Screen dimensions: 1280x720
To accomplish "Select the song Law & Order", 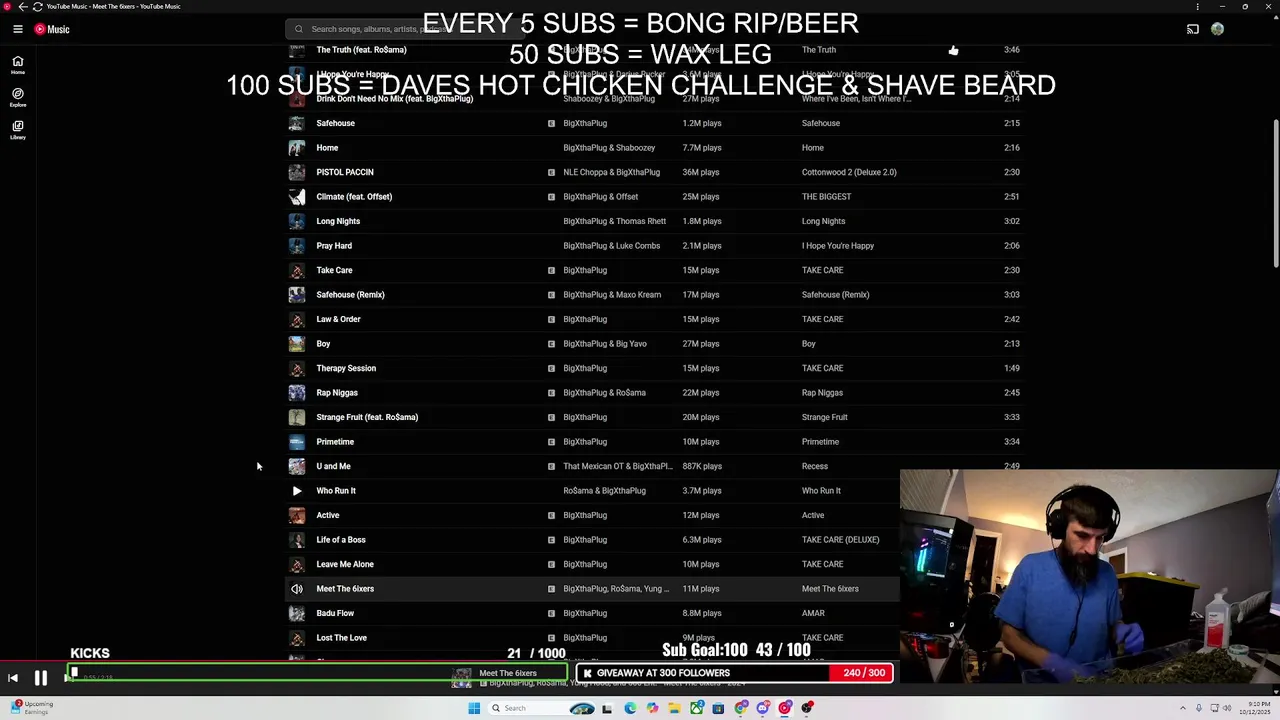I will 338,319.
